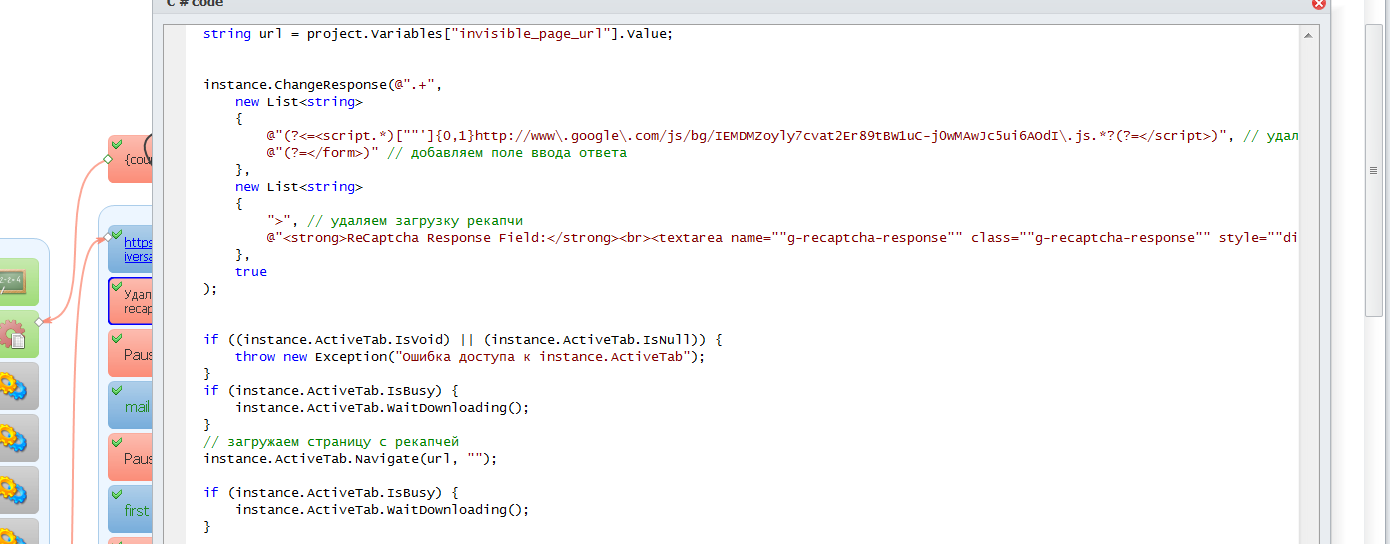Select the gear block just below the gear-with-document block
Screen dimensions: 1390x544
click(x=17, y=386)
